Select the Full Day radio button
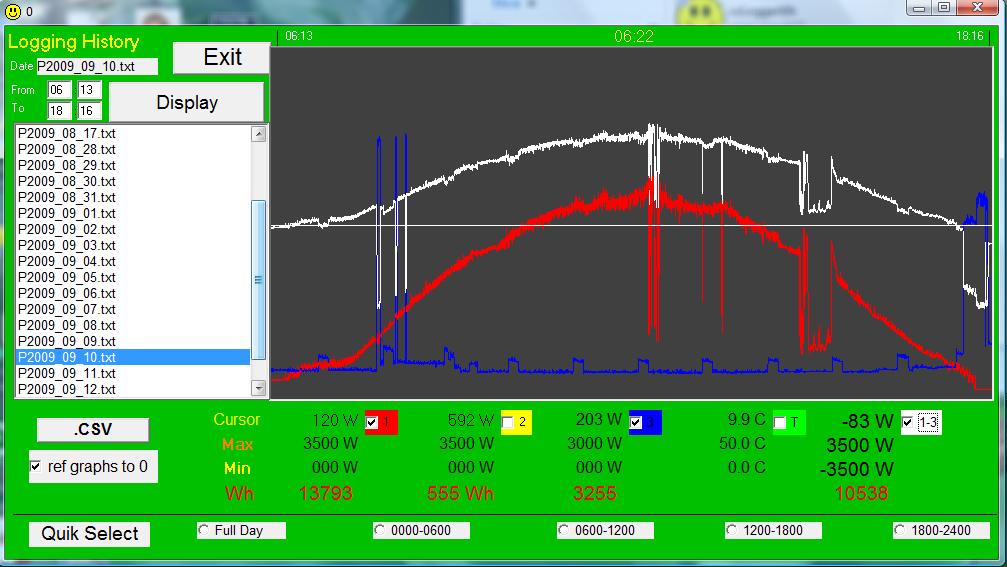This screenshot has height=567, width=1007. [x=205, y=530]
